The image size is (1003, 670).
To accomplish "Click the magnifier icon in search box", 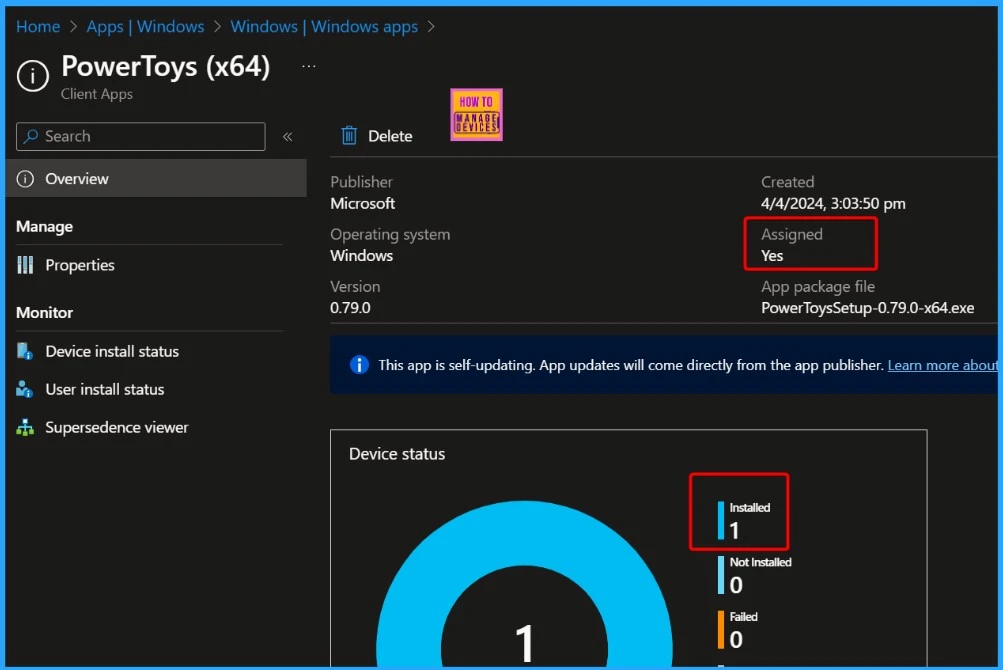I will pos(30,136).
